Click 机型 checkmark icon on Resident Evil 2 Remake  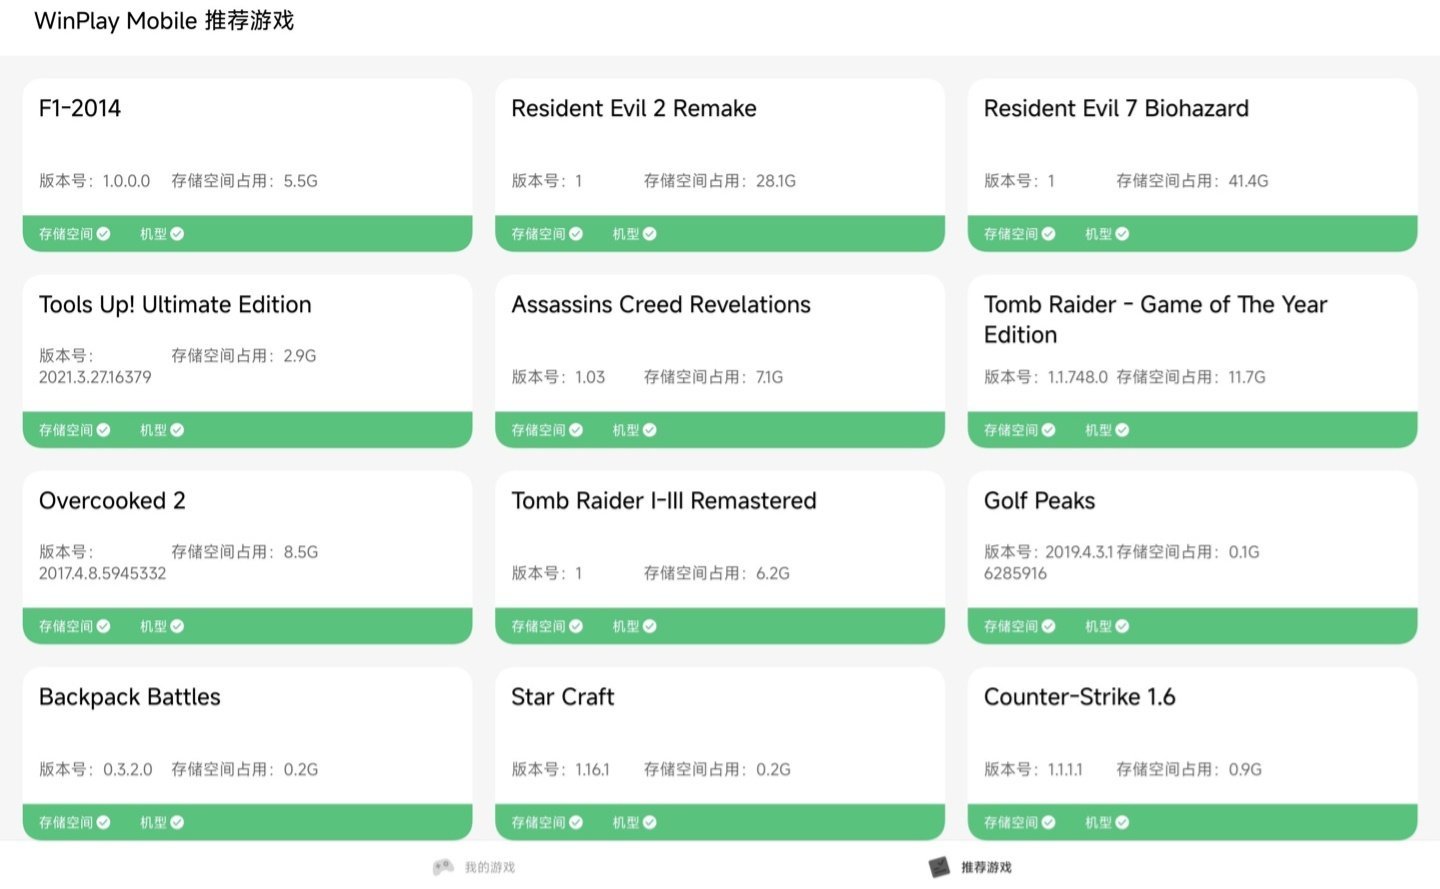[x=650, y=234]
